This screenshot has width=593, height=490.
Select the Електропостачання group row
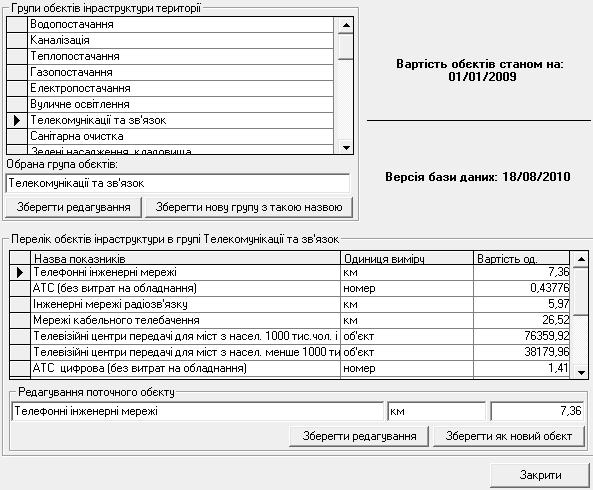point(181,88)
